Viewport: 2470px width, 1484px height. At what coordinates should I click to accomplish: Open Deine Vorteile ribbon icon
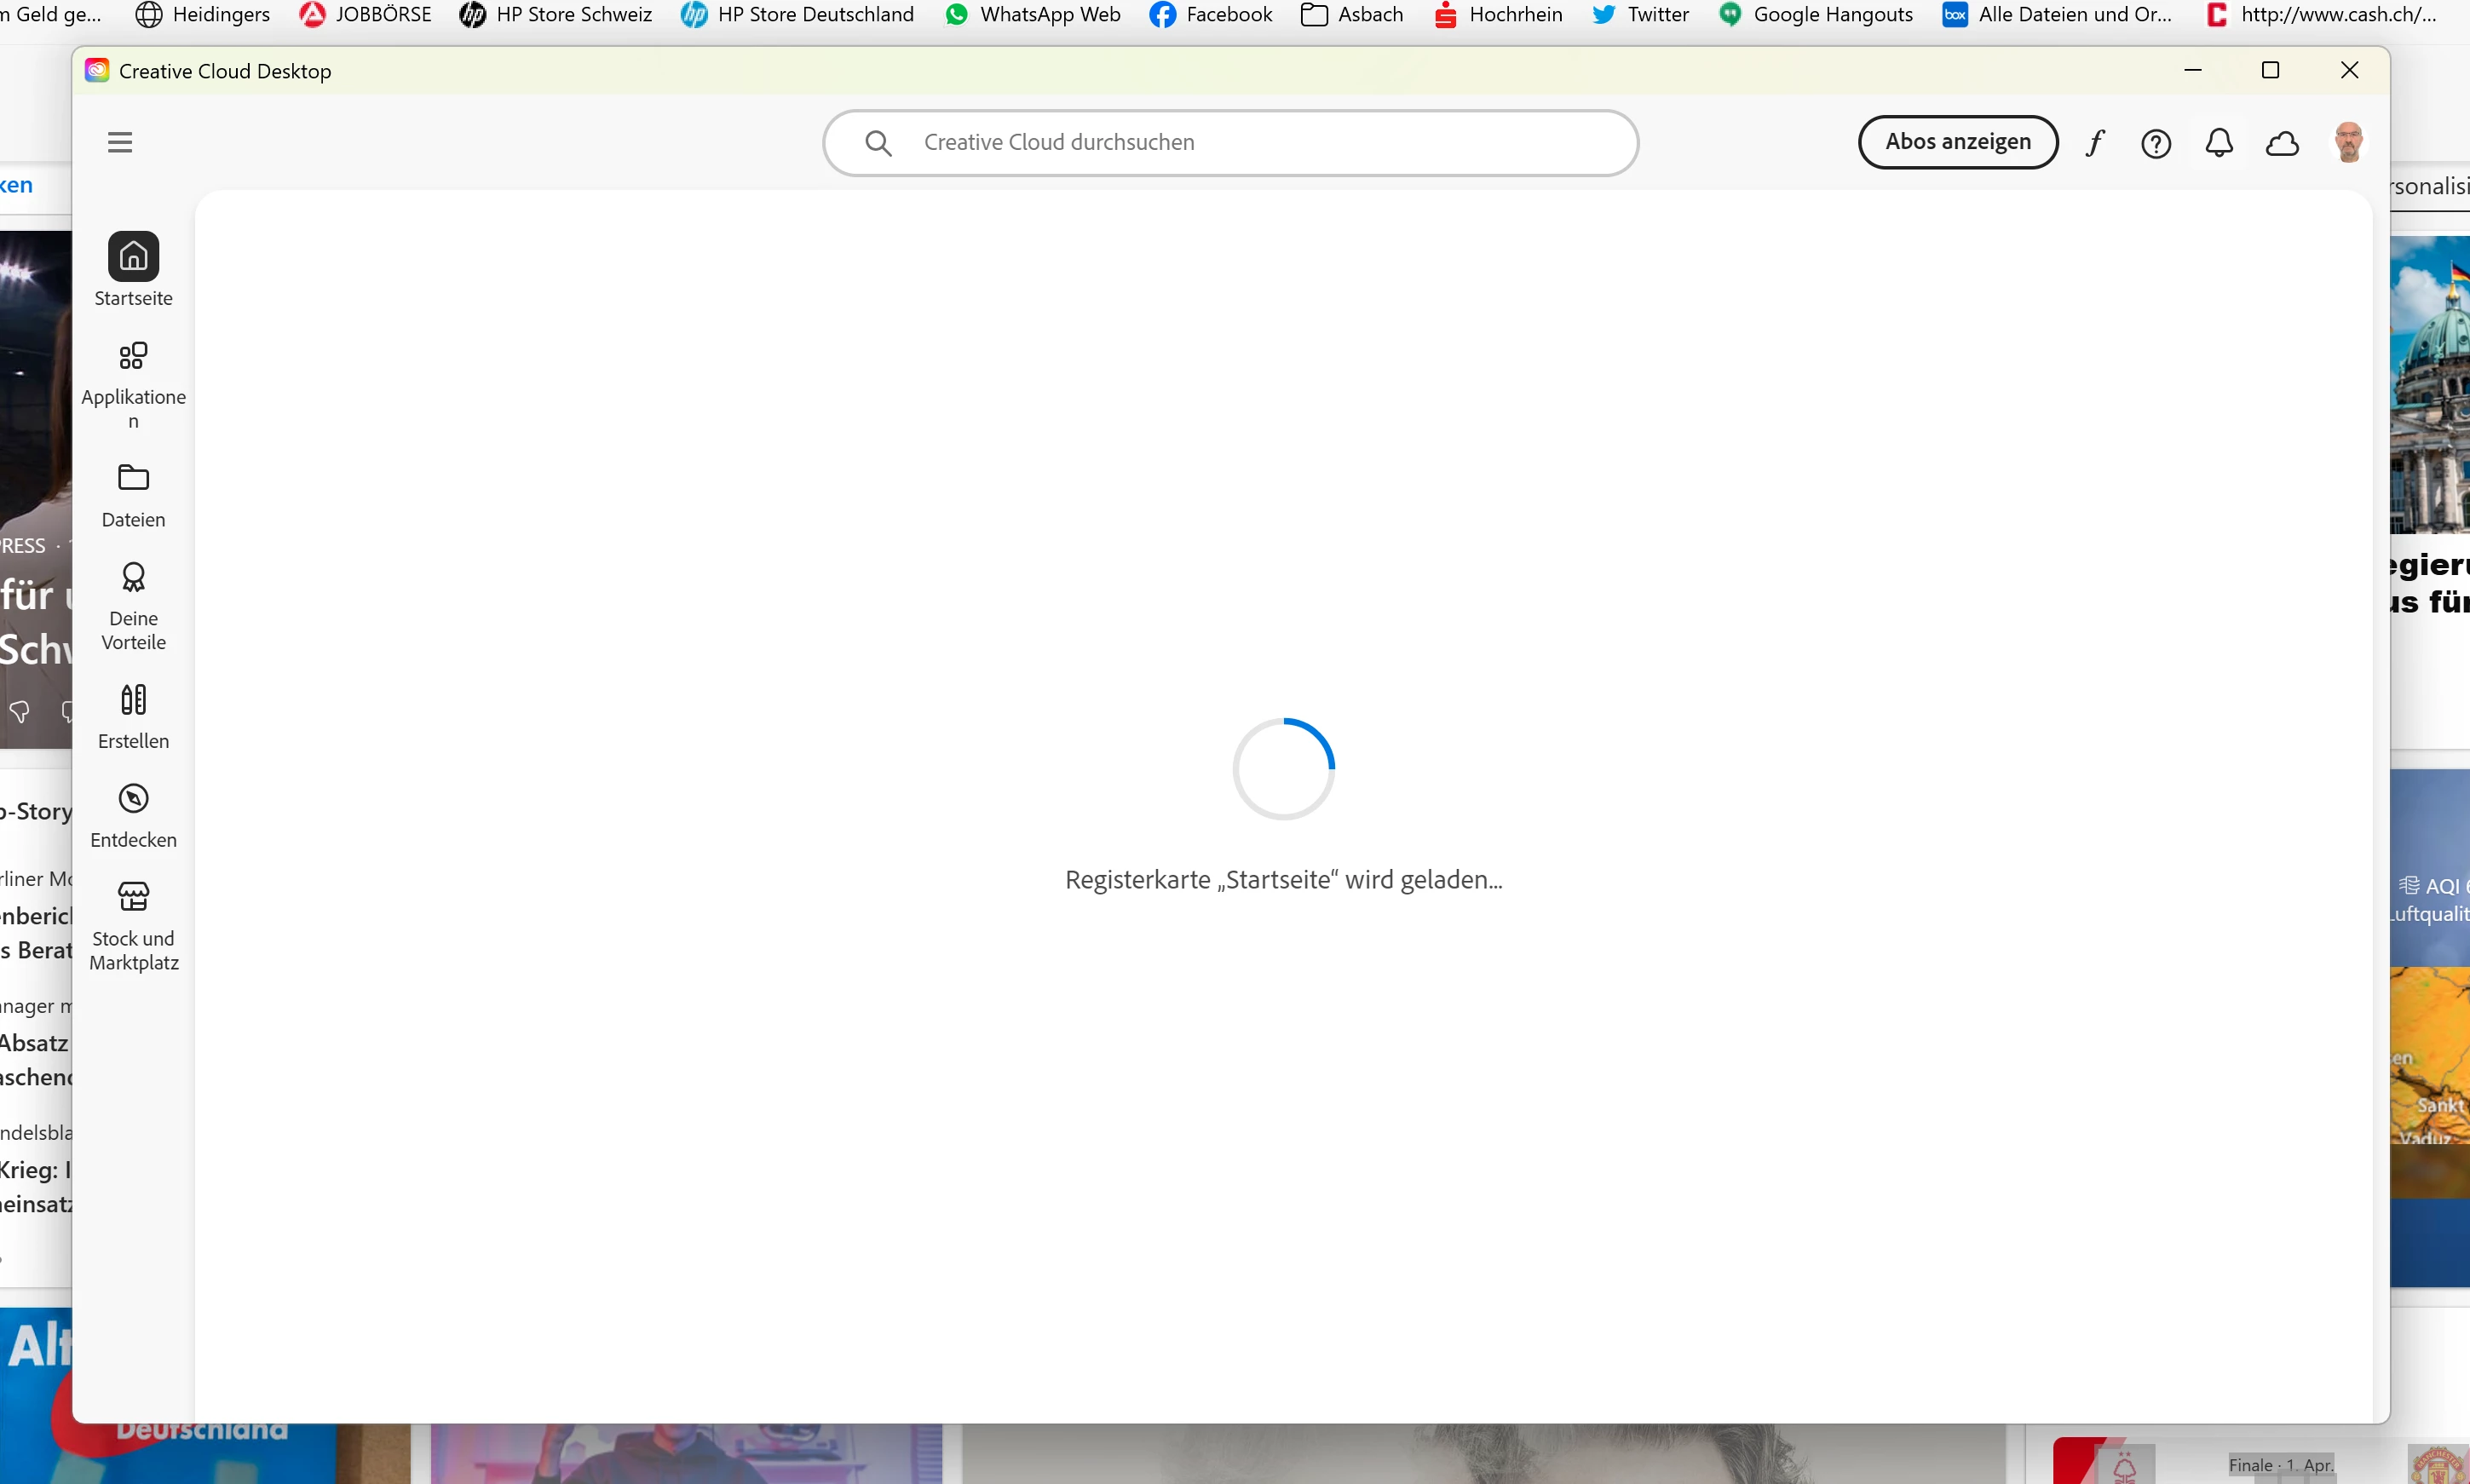tap(133, 578)
